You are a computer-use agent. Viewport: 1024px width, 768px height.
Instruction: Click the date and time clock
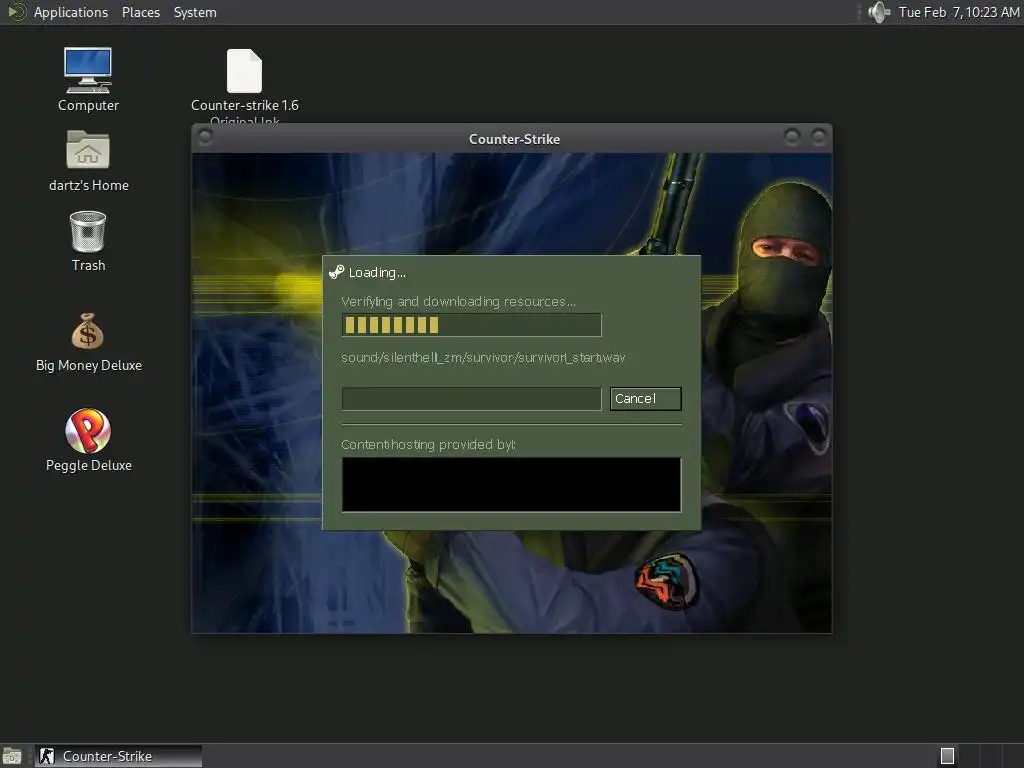(x=959, y=12)
